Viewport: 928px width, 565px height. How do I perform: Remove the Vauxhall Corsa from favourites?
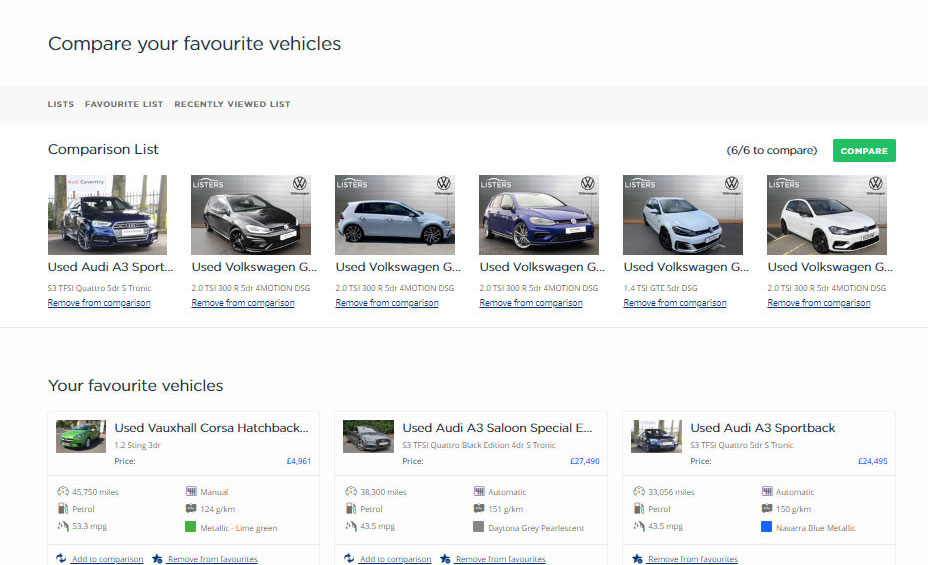coord(212,559)
